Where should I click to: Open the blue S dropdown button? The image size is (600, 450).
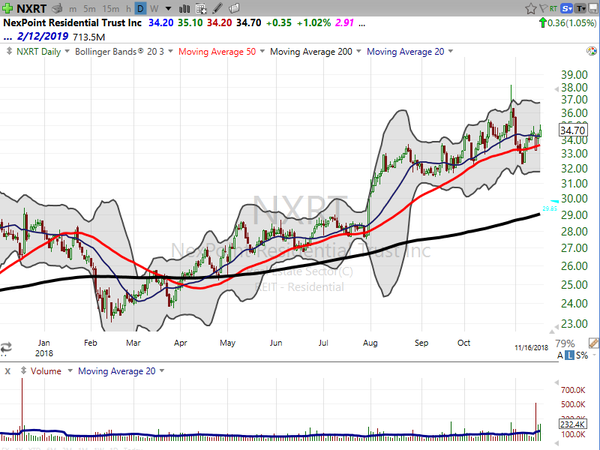click(566, 8)
